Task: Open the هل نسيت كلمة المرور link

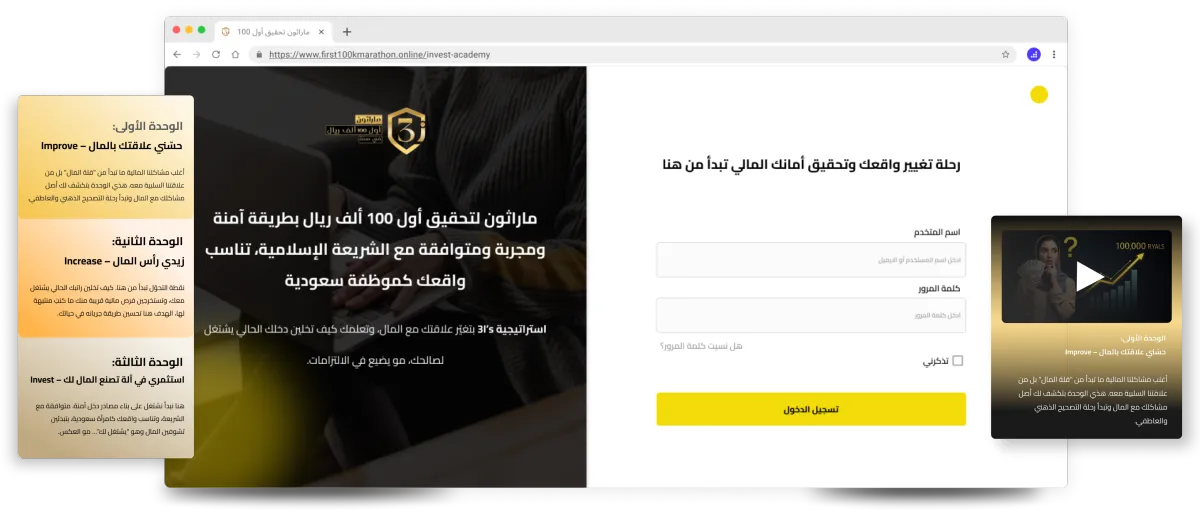Action: [x=701, y=345]
